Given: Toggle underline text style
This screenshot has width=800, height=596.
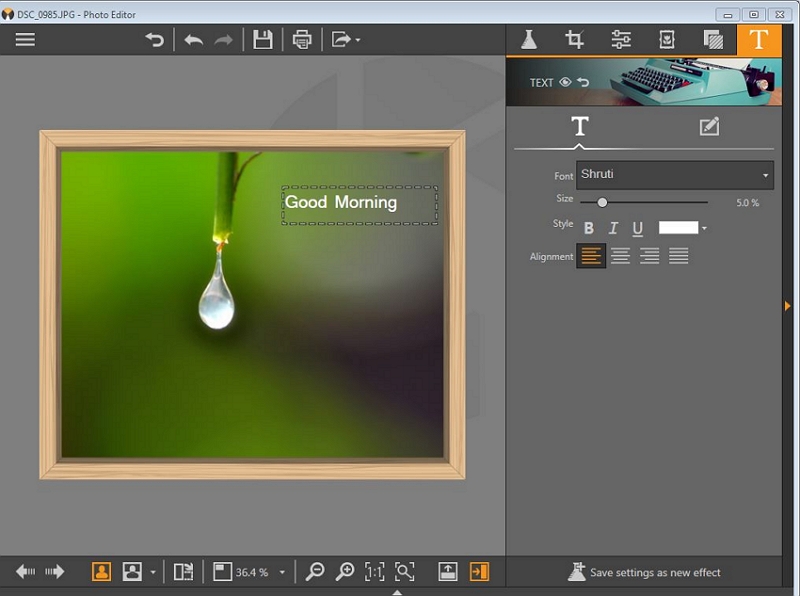Looking at the screenshot, I should pos(638,229).
